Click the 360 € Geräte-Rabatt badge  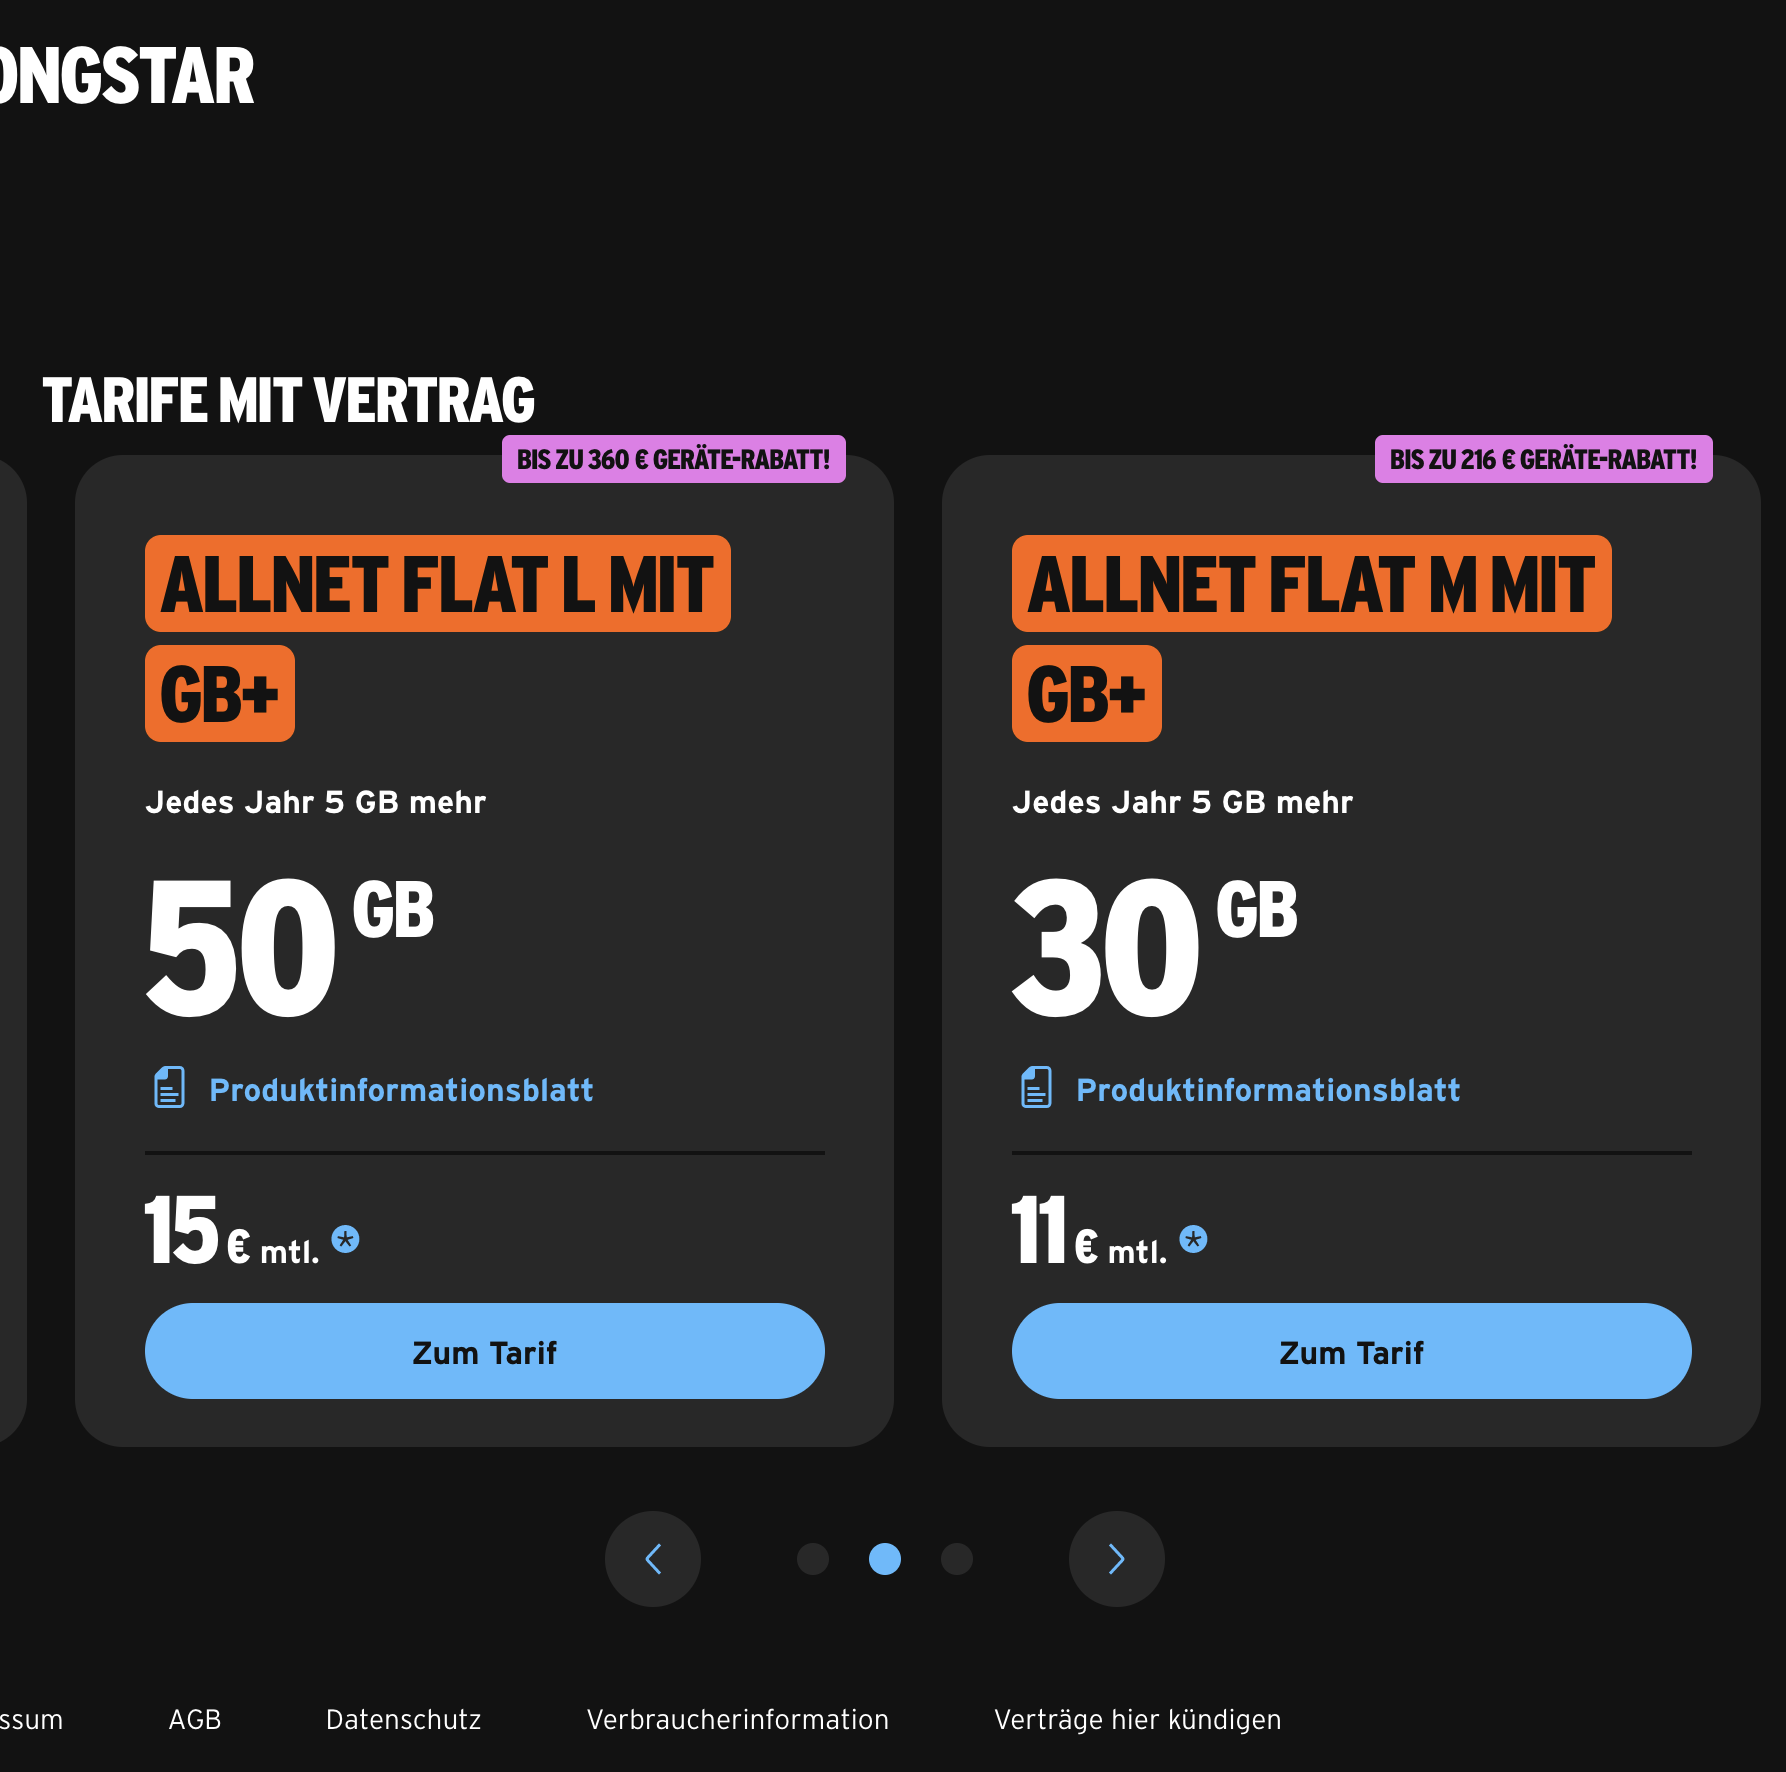pos(674,460)
